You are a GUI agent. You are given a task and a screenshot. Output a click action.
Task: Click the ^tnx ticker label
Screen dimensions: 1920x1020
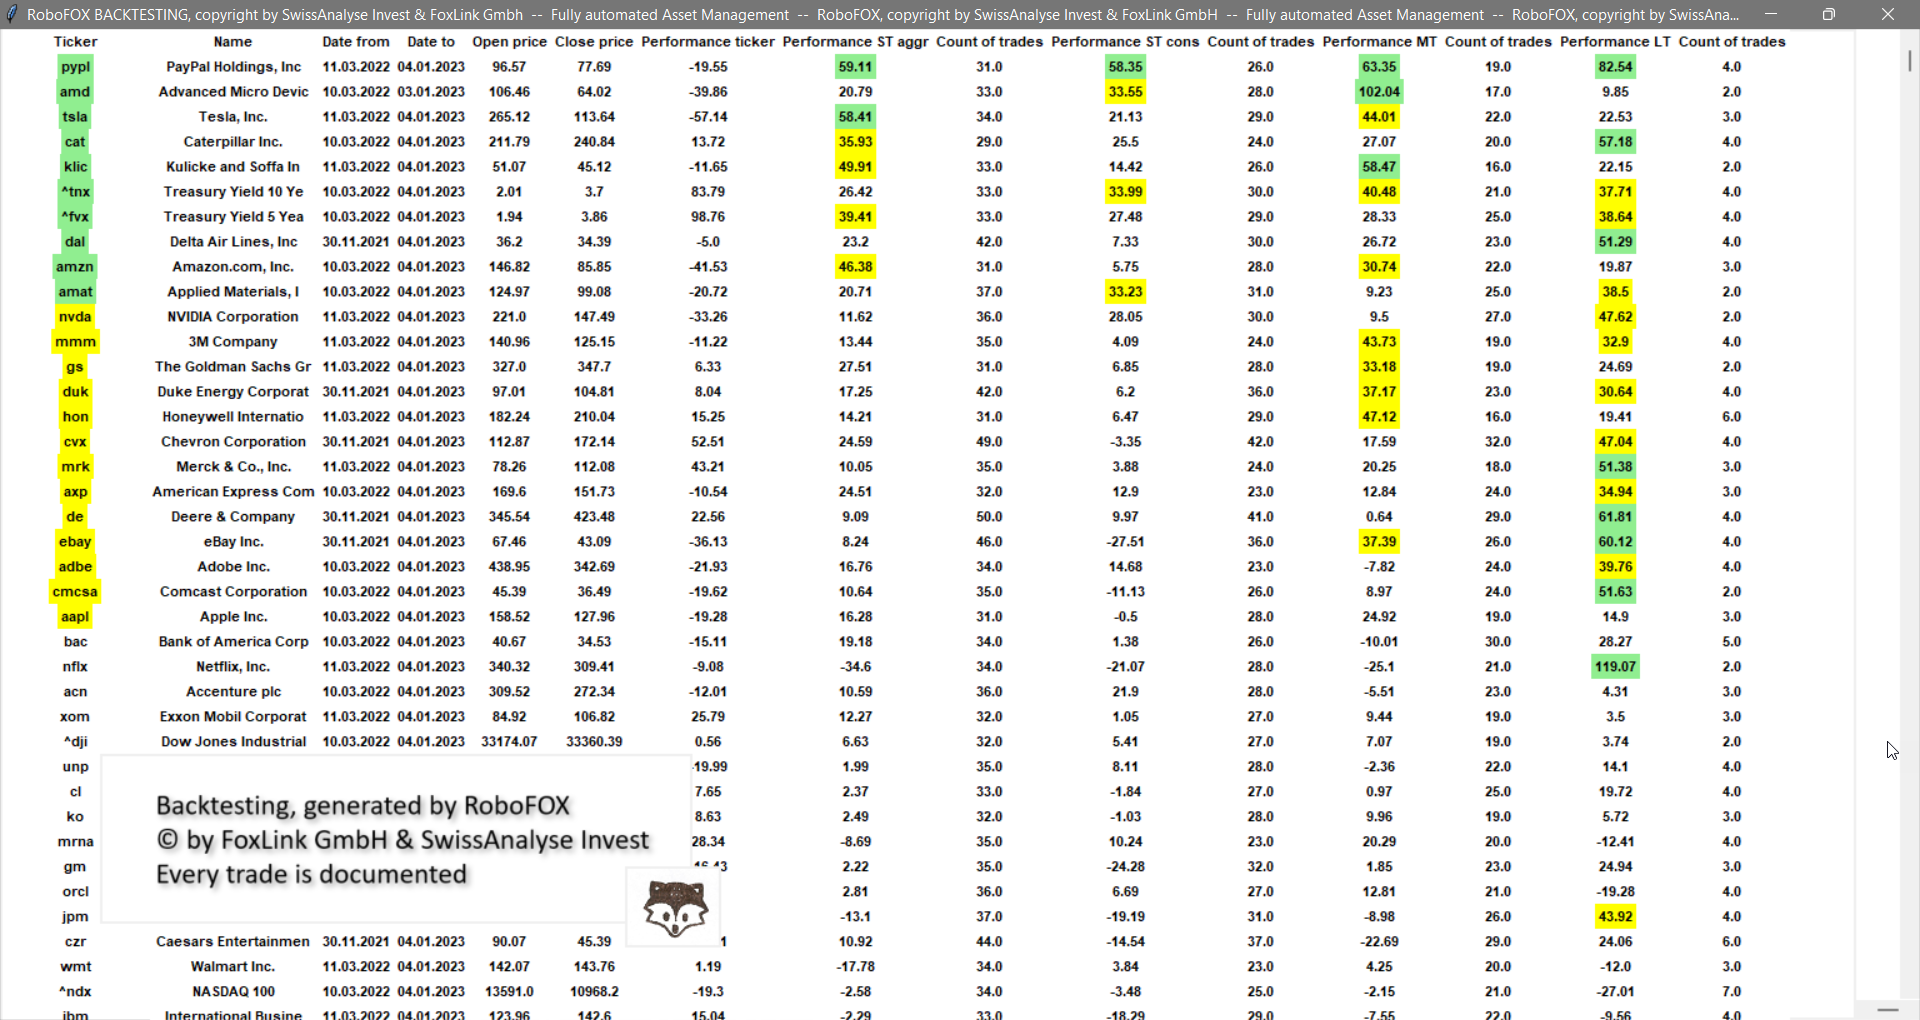pos(75,192)
